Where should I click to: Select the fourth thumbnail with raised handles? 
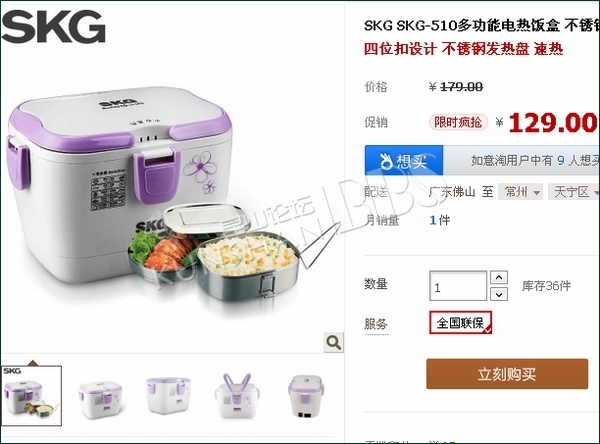click(x=237, y=395)
